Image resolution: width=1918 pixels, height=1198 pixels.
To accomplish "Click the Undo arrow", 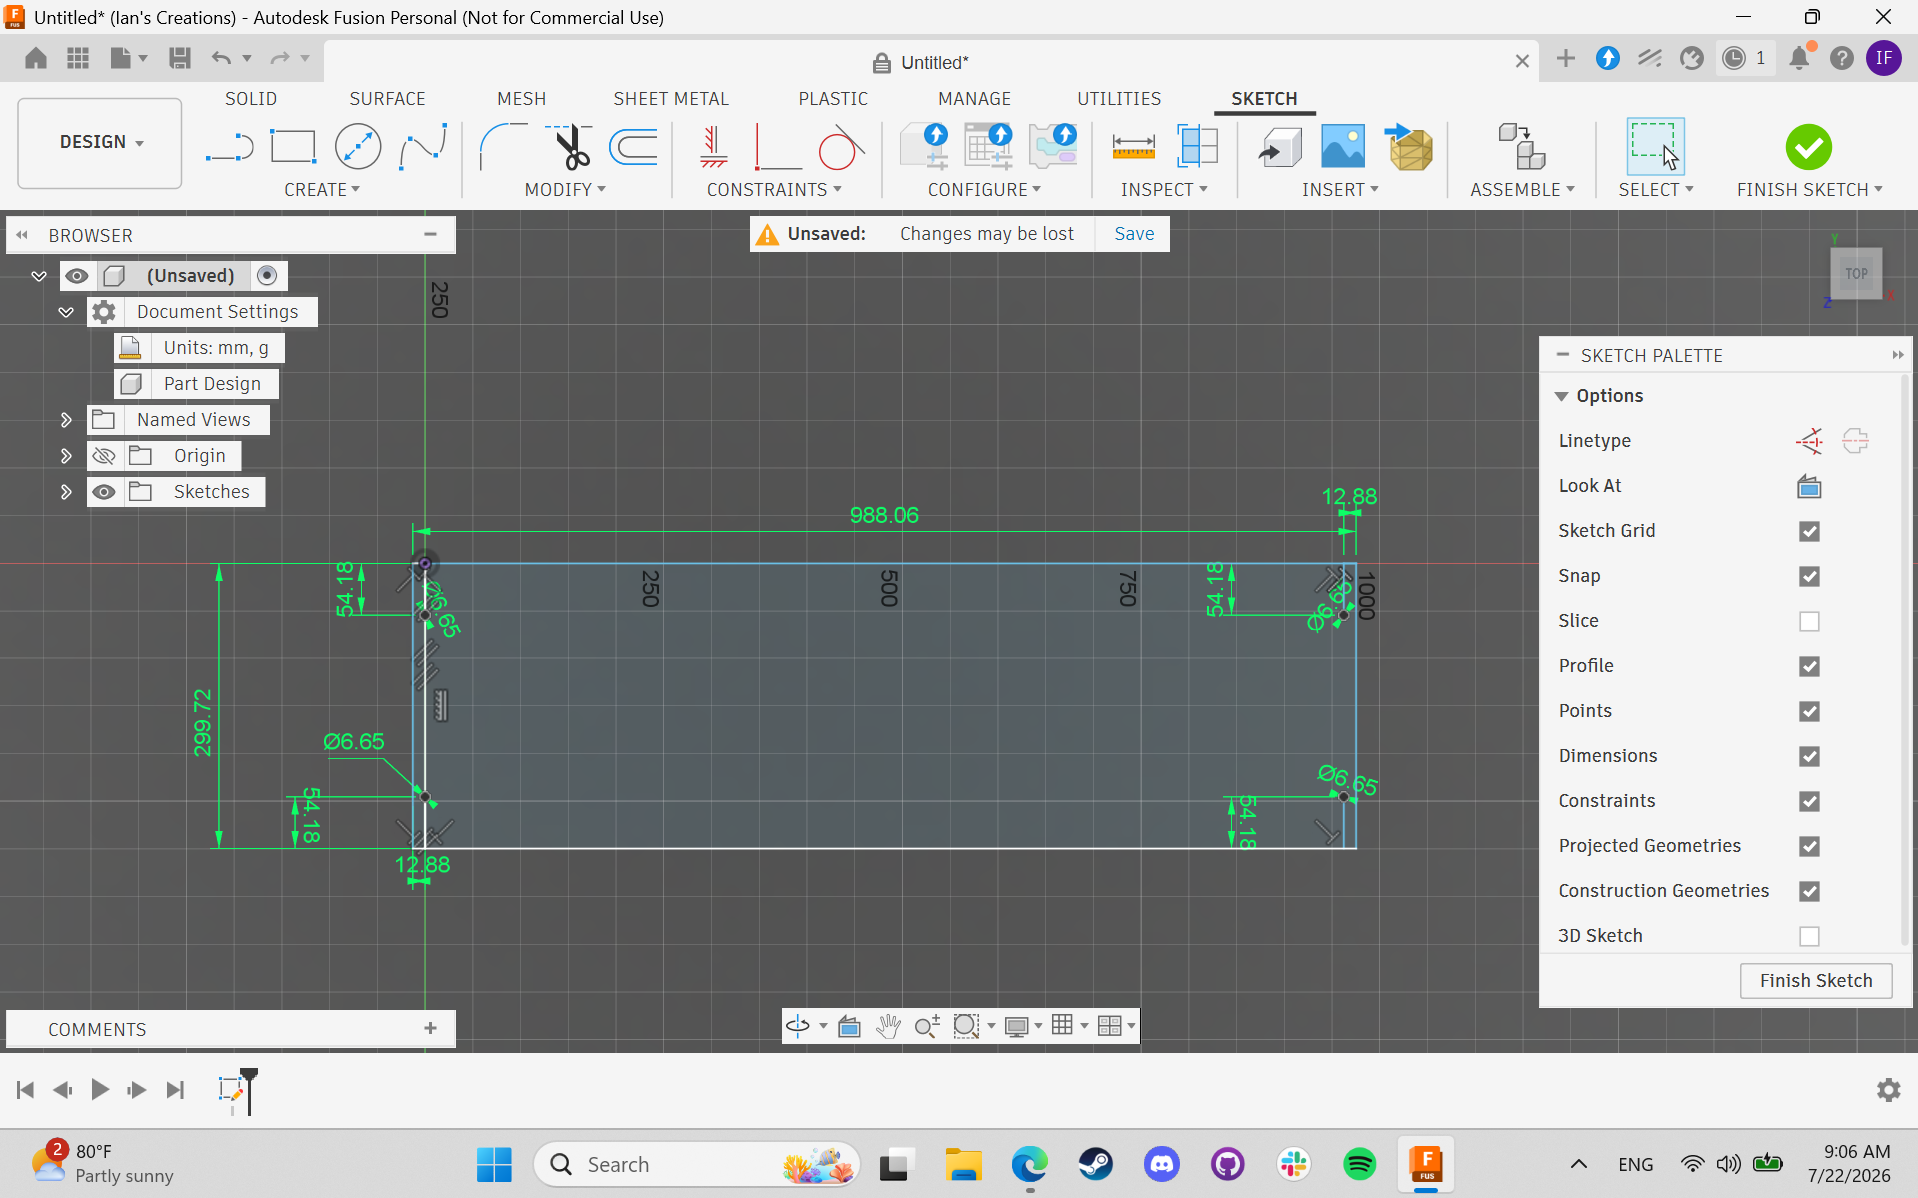I will point(221,58).
